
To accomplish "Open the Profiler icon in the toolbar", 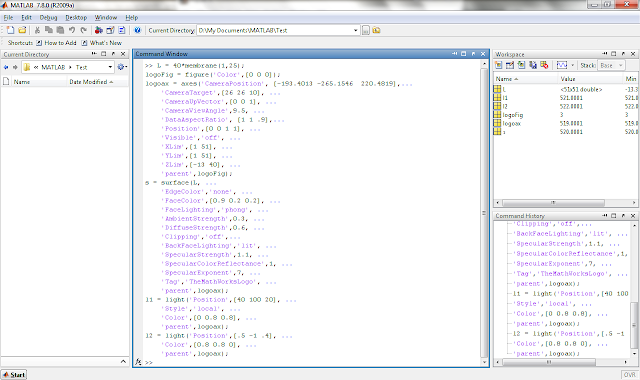I will pyautogui.click(x=122, y=30).
